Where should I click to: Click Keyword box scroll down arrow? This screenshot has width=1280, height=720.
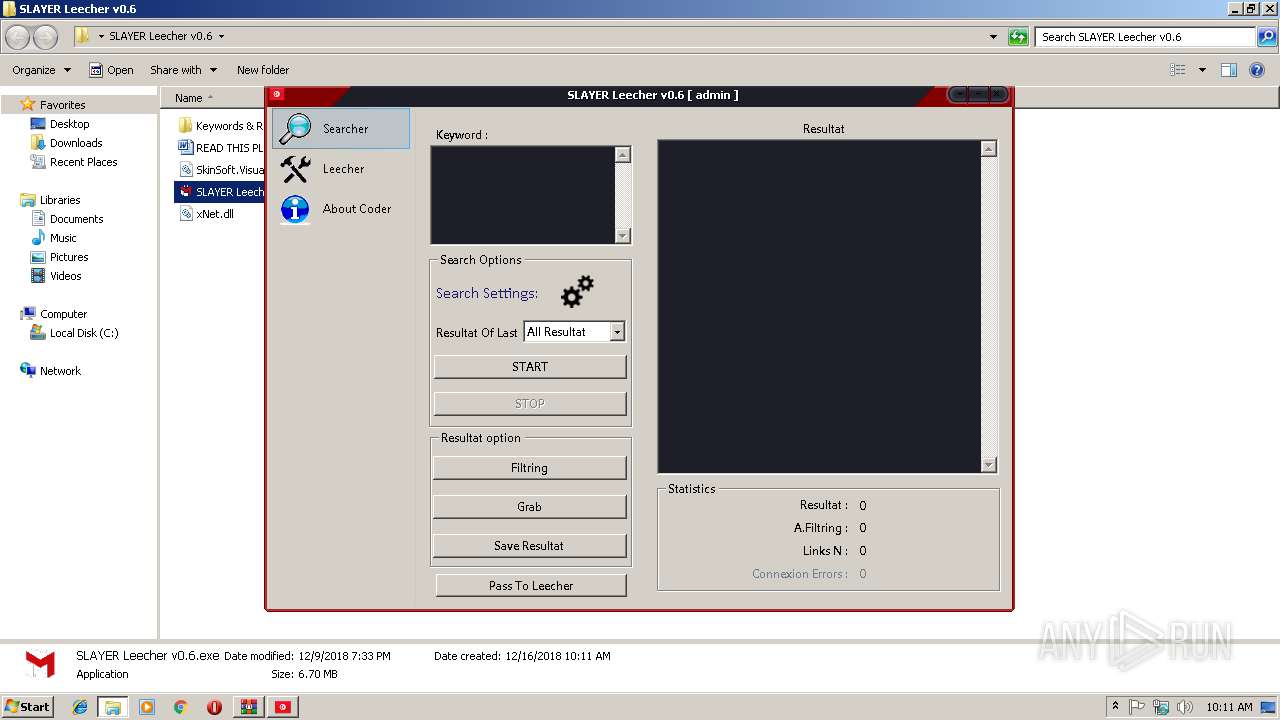[623, 236]
